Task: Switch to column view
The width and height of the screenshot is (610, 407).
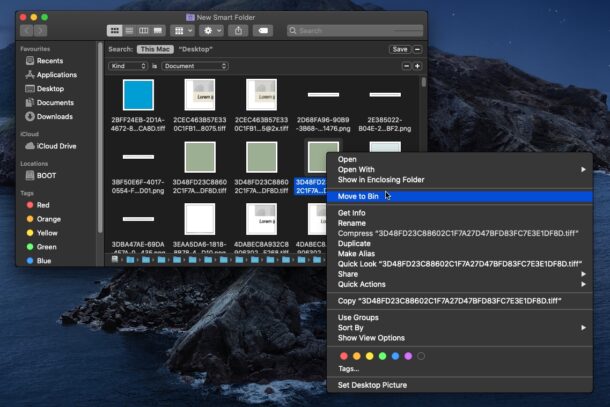Action: click(x=144, y=30)
